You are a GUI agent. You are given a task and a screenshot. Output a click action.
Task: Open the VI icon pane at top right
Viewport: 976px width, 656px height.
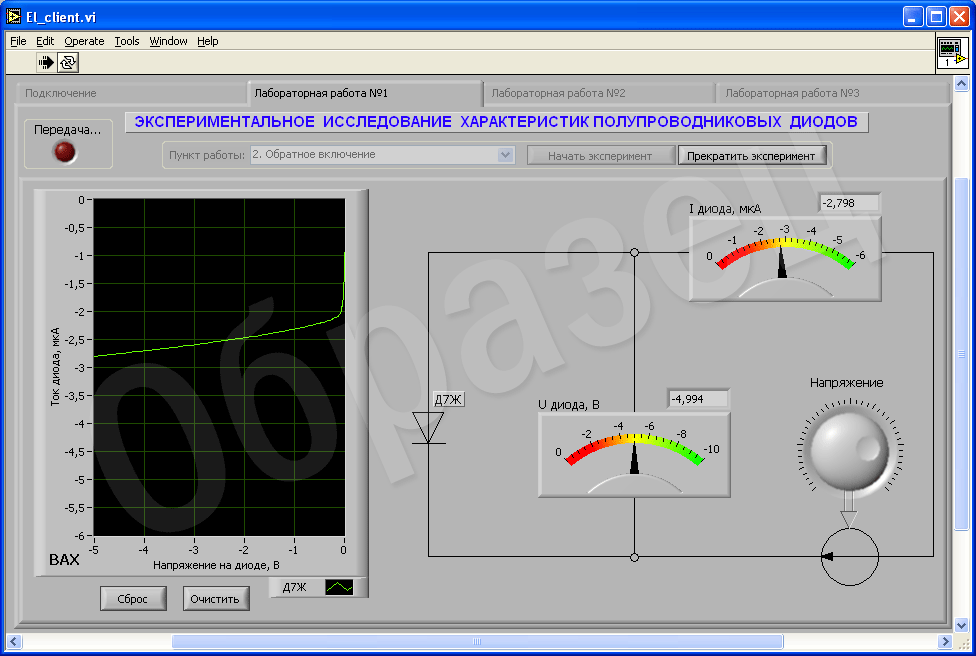[952, 52]
